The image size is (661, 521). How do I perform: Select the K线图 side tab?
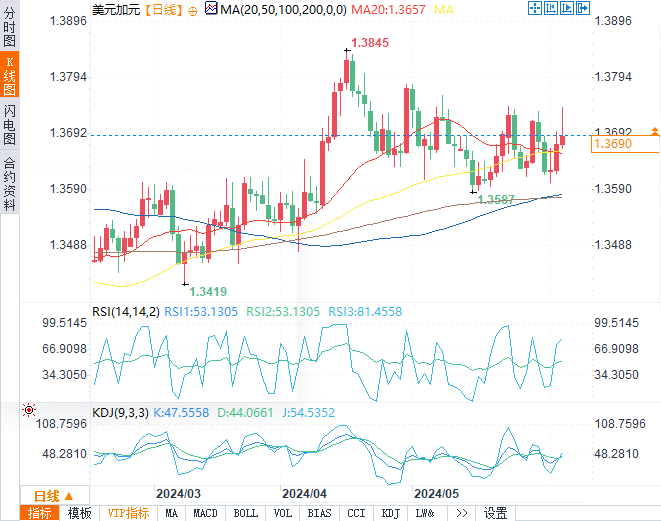point(10,75)
